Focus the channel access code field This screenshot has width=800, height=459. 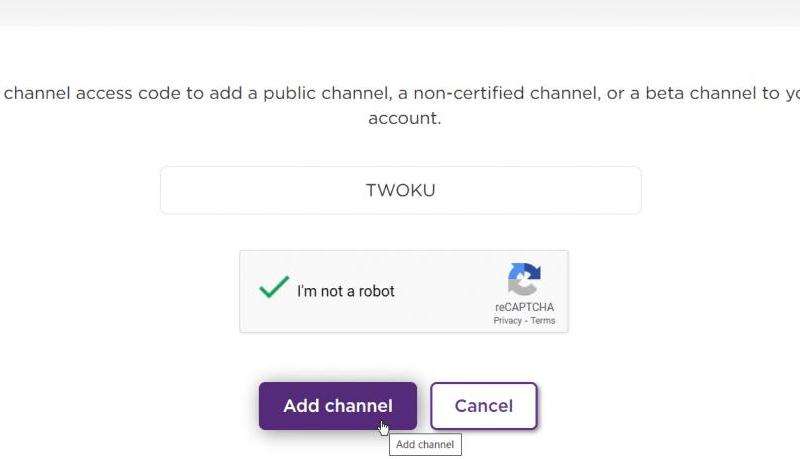[x=401, y=190]
